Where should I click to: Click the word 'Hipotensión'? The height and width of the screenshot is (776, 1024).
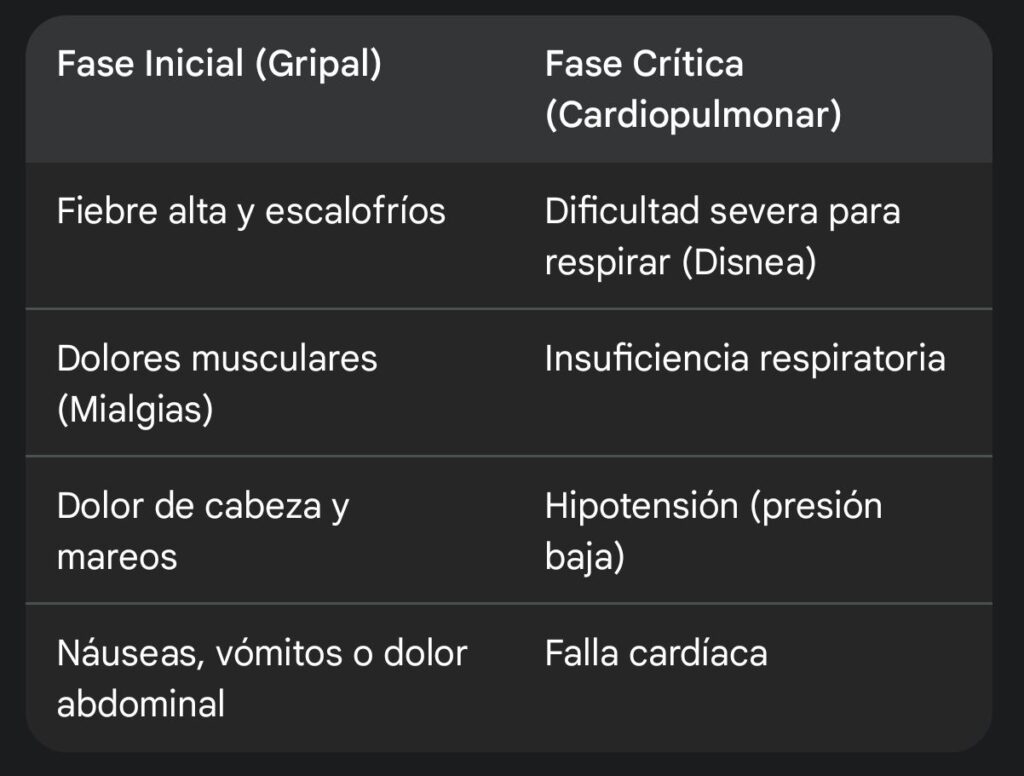click(x=641, y=506)
